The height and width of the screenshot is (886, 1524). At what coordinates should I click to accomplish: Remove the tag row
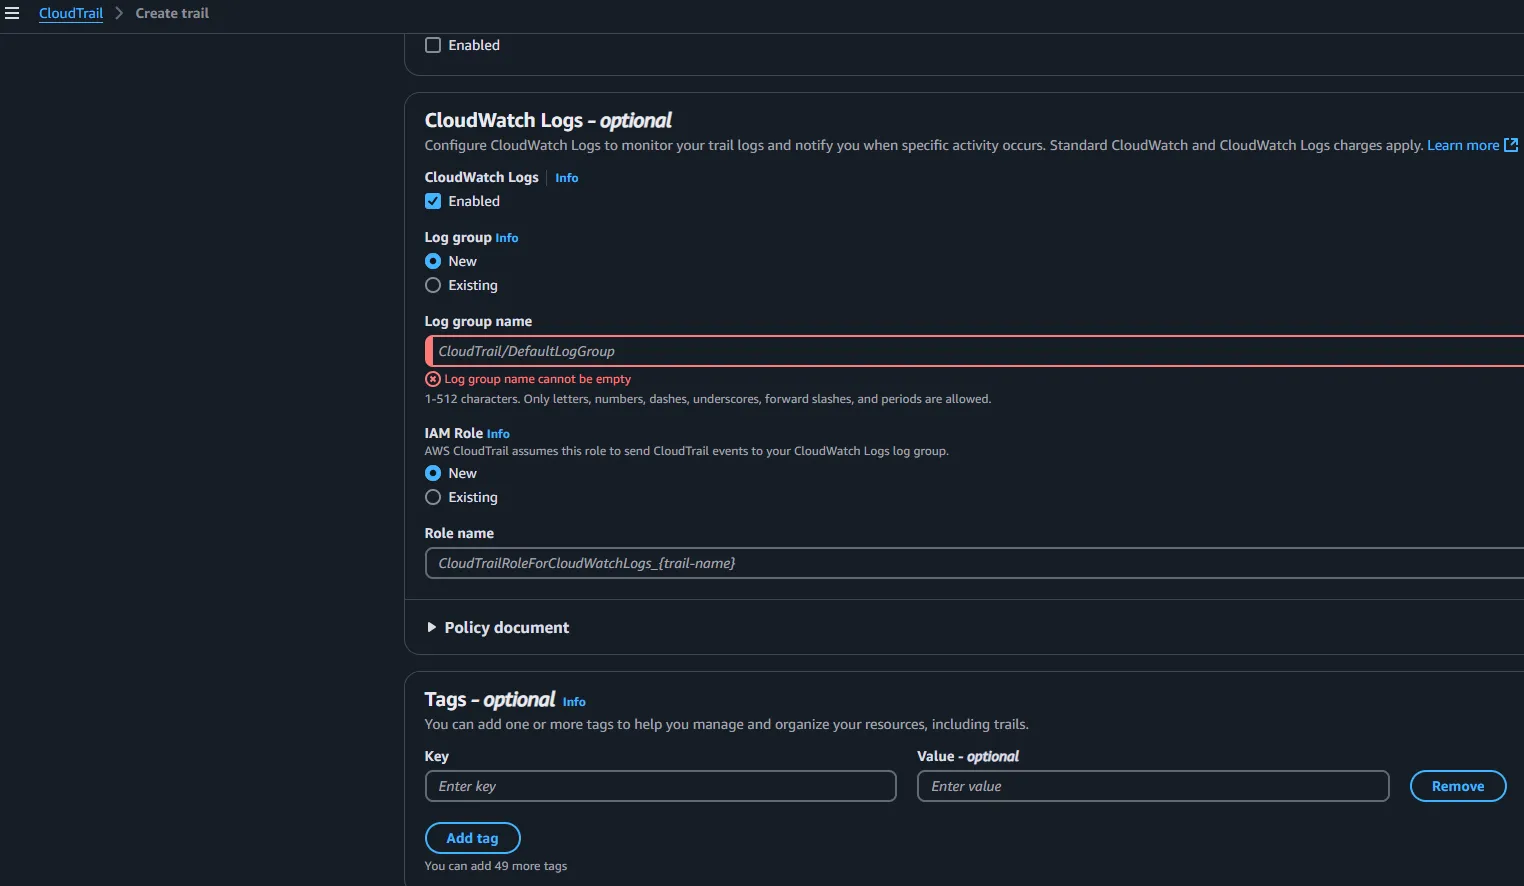click(1457, 786)
